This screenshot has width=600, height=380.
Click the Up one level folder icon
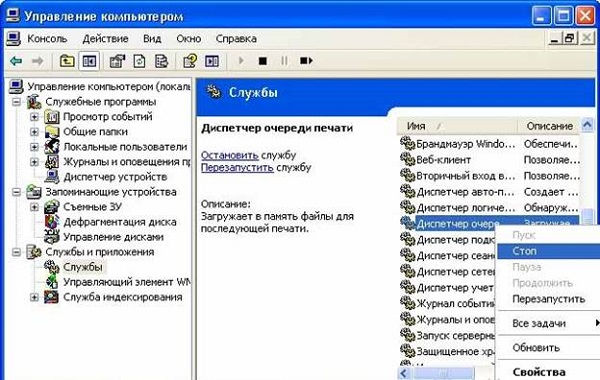click(x=67, y=61)
